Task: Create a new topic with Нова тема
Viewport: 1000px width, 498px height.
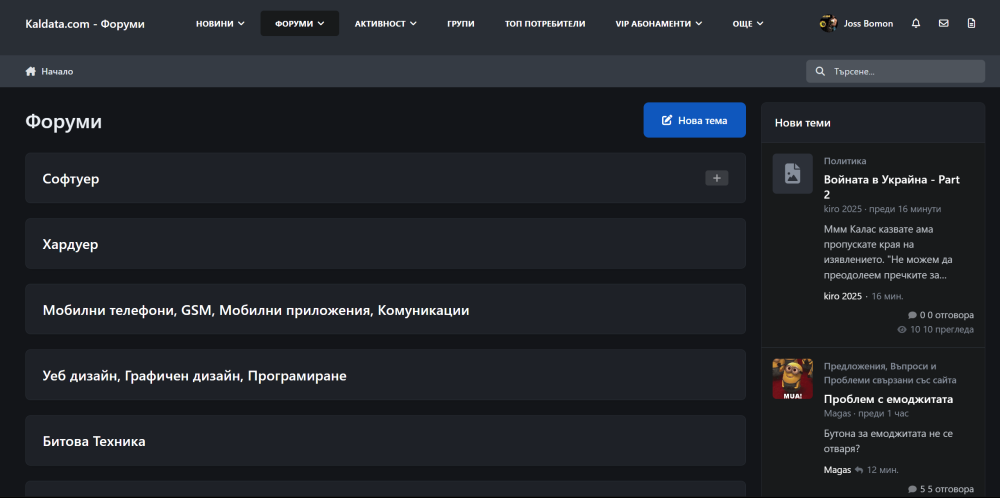Action: coord(695,120)
